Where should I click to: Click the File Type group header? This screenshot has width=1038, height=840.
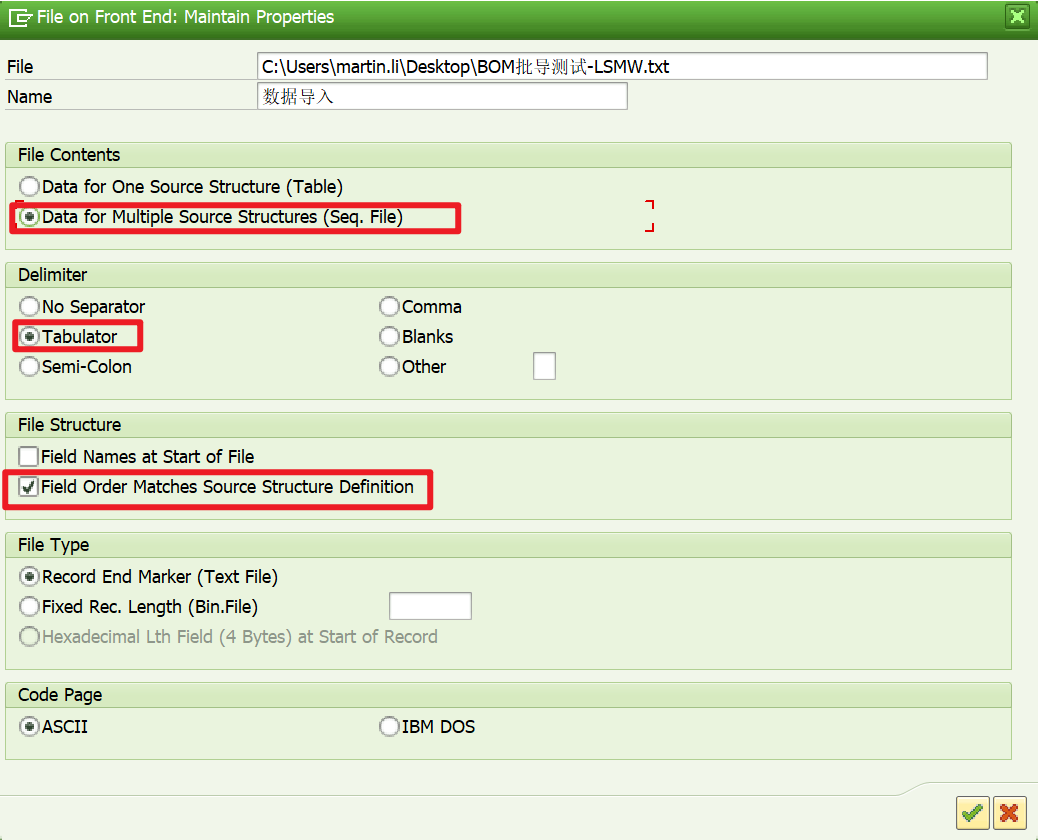tap(508, 545)
